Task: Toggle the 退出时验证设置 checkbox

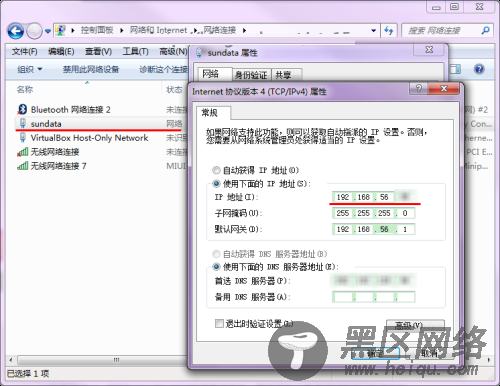Action: [219, 323]
